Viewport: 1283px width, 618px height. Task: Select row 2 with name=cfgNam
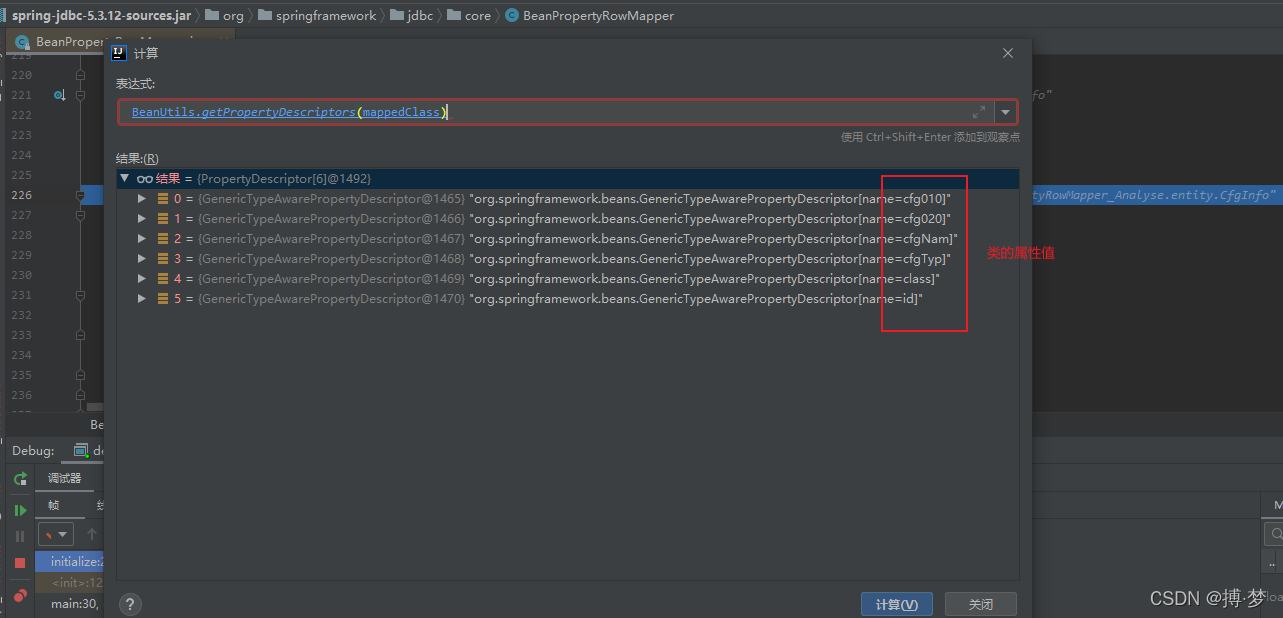(x=568, y=239)
